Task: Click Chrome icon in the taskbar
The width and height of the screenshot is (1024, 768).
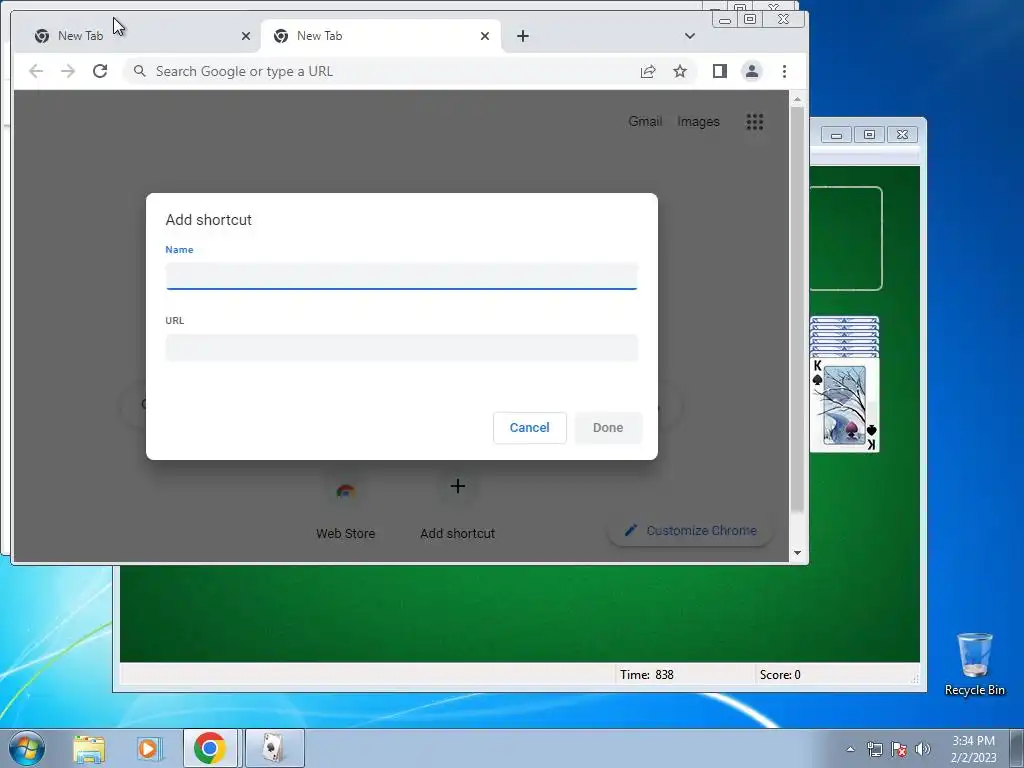Action: coord(210,748)
